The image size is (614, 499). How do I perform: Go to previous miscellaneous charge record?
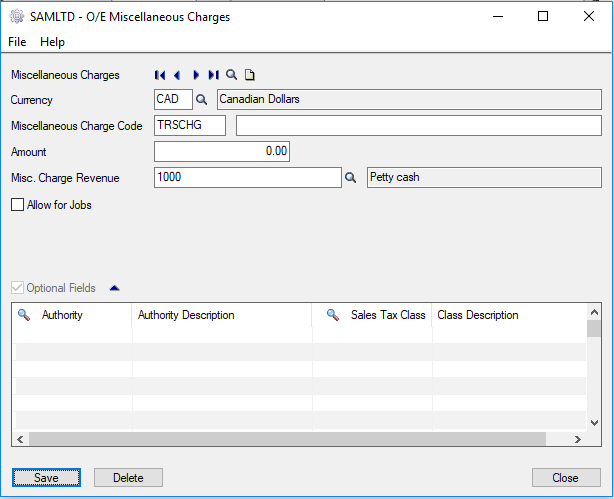177,75
